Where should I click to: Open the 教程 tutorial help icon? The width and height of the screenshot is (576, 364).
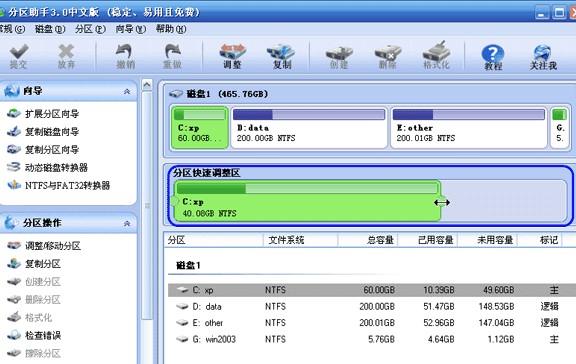pyautogui.click(x=493, y=57)
